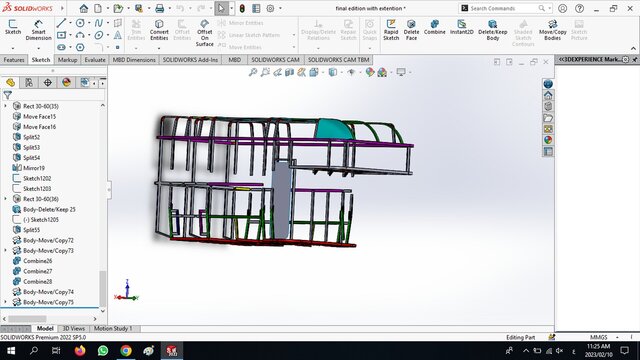The image size is (640, 360).
Task: Click the Search Commands input field
Action: (x=503, y=8)
